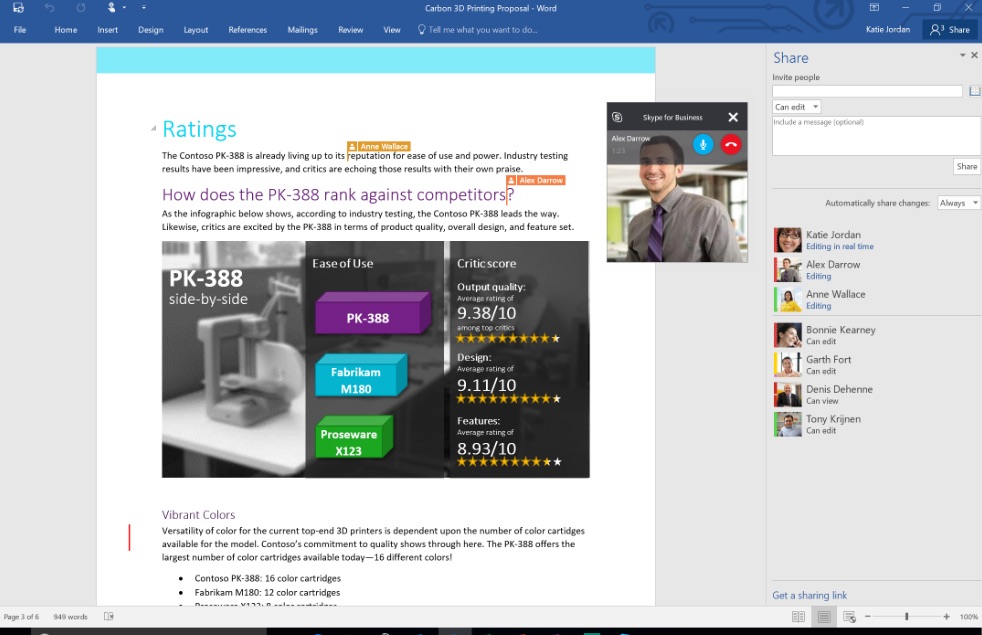Select Alex Darrow in the shared list

pos(876,270)
